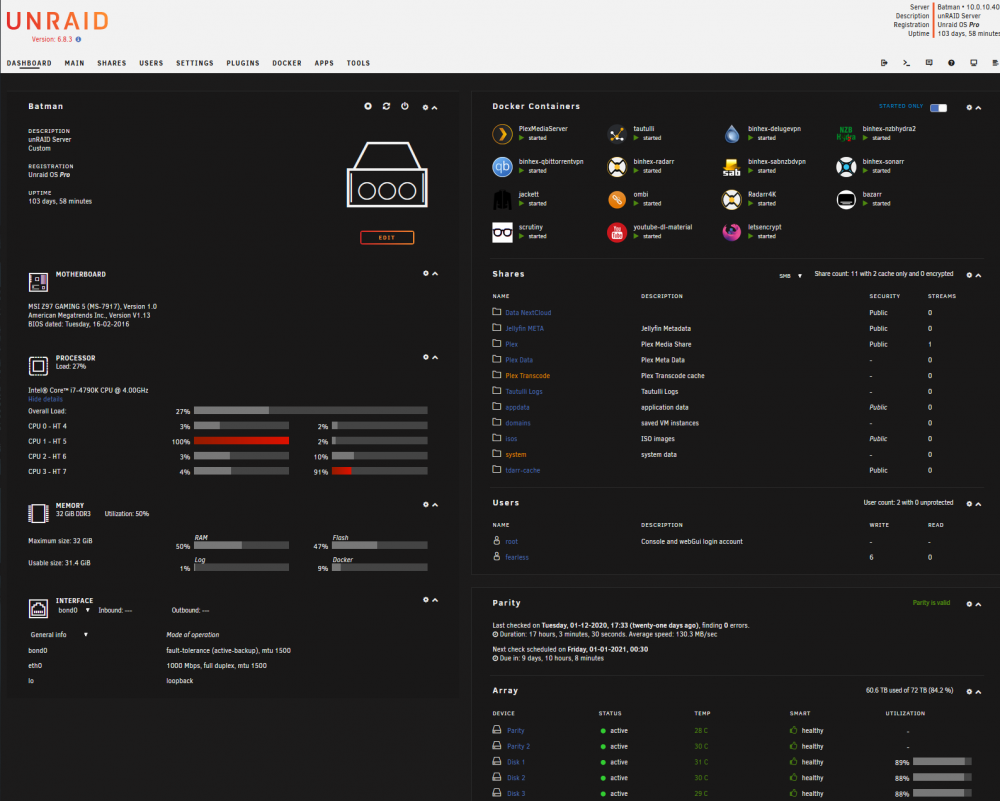Viewport: 1000px width, 801px height.
Task: Open the Settings tab
Action: pyautogui.click(x=195, y=63)
